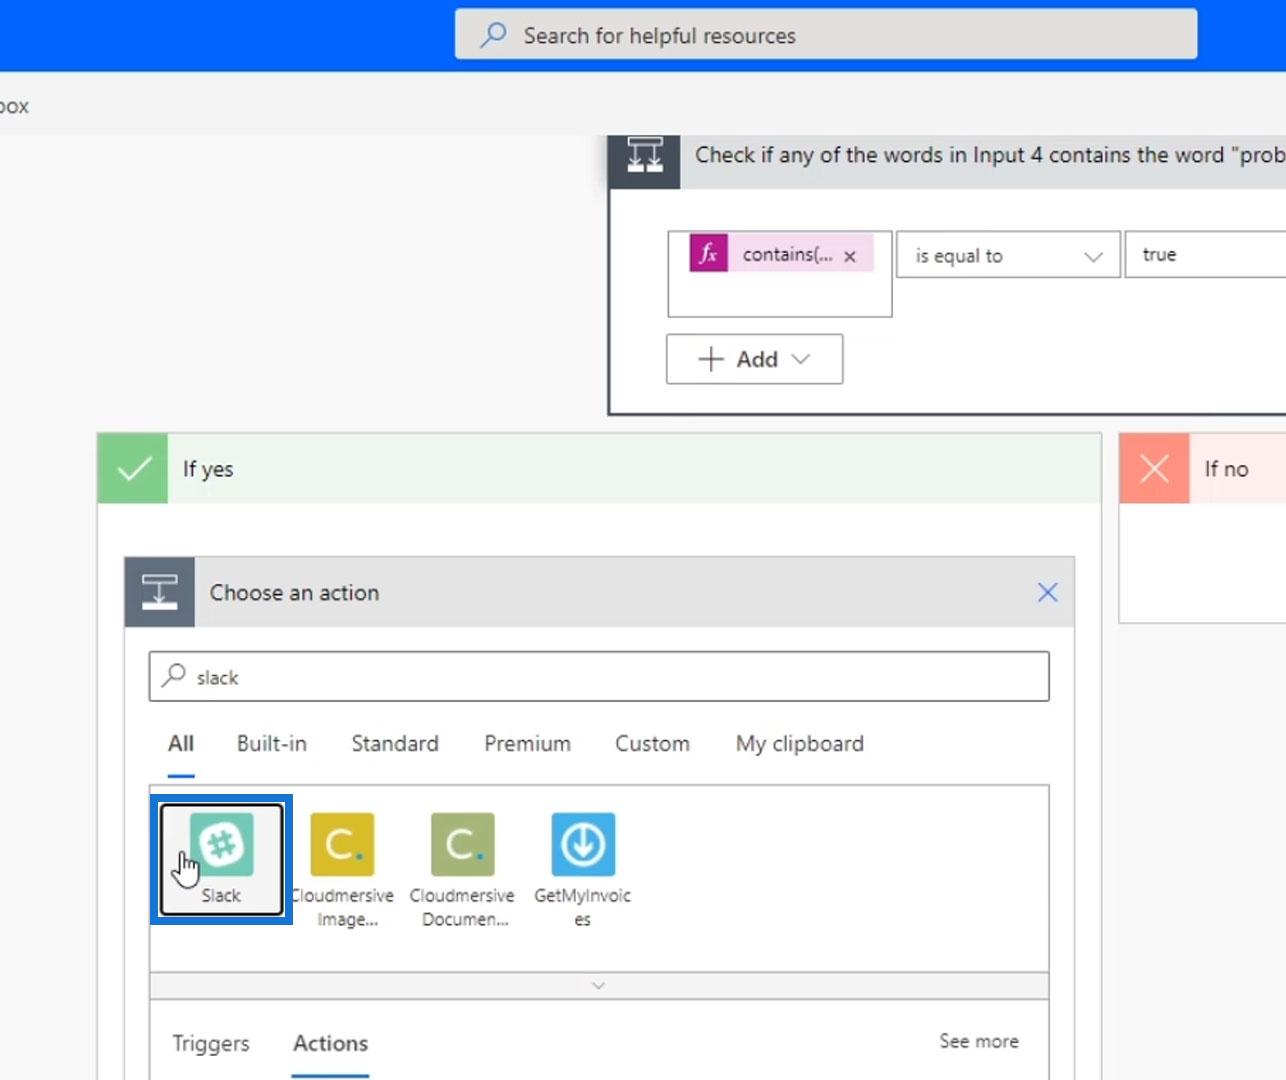Click the magnifier icon in the top search bar
The width and height of the screenshot is (1286, 1080).
point(493,35)
